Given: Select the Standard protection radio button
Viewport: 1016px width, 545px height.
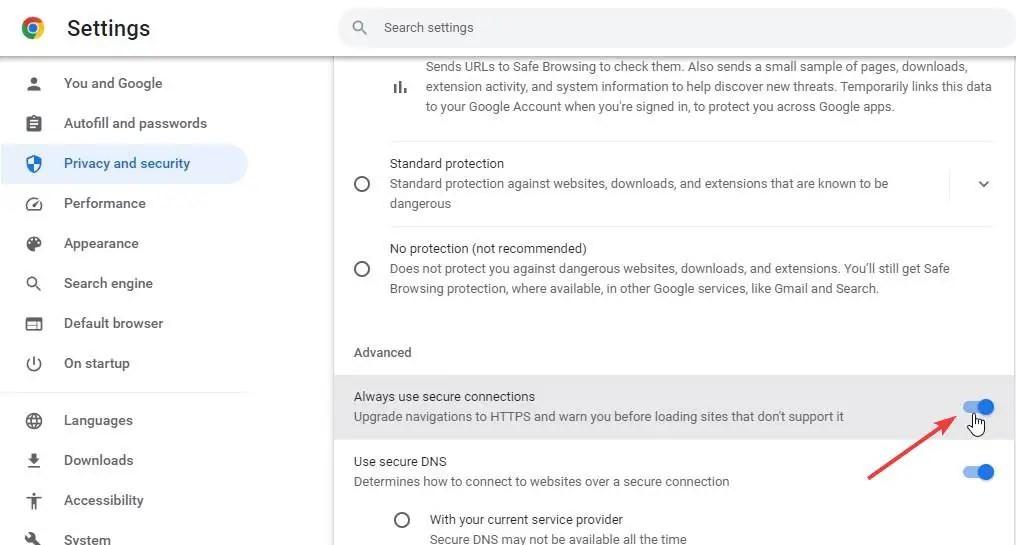Looking at the screenshot, I should click(x=362, y=184).
